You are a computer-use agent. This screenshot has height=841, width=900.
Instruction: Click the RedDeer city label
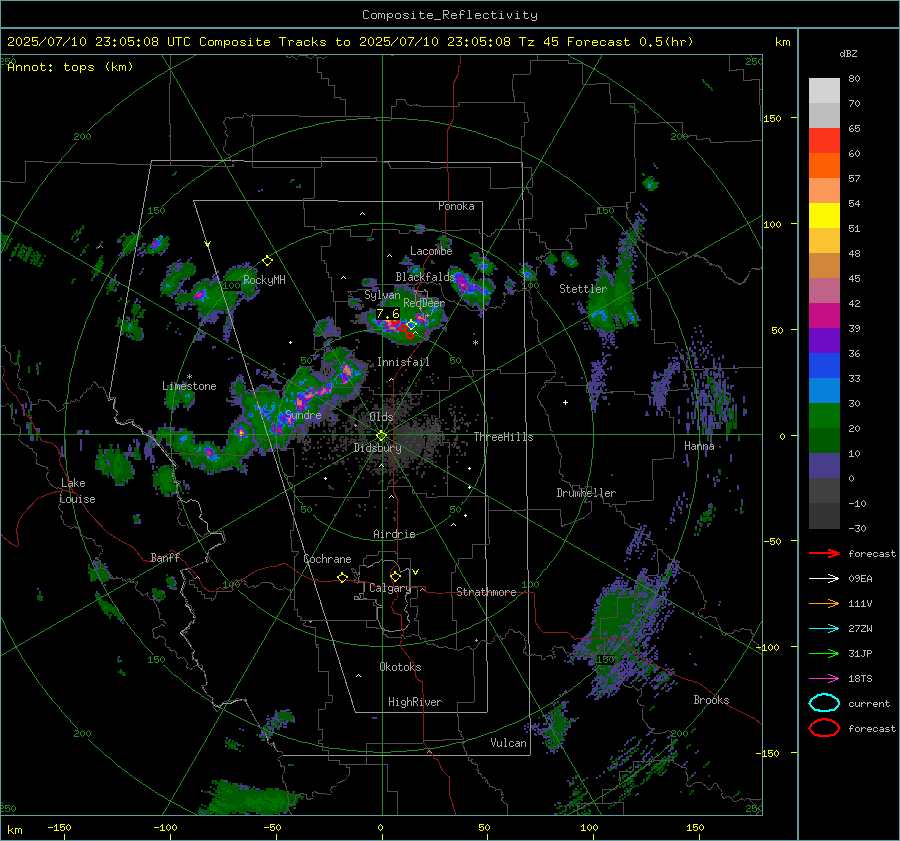click(x=424, y=303)
